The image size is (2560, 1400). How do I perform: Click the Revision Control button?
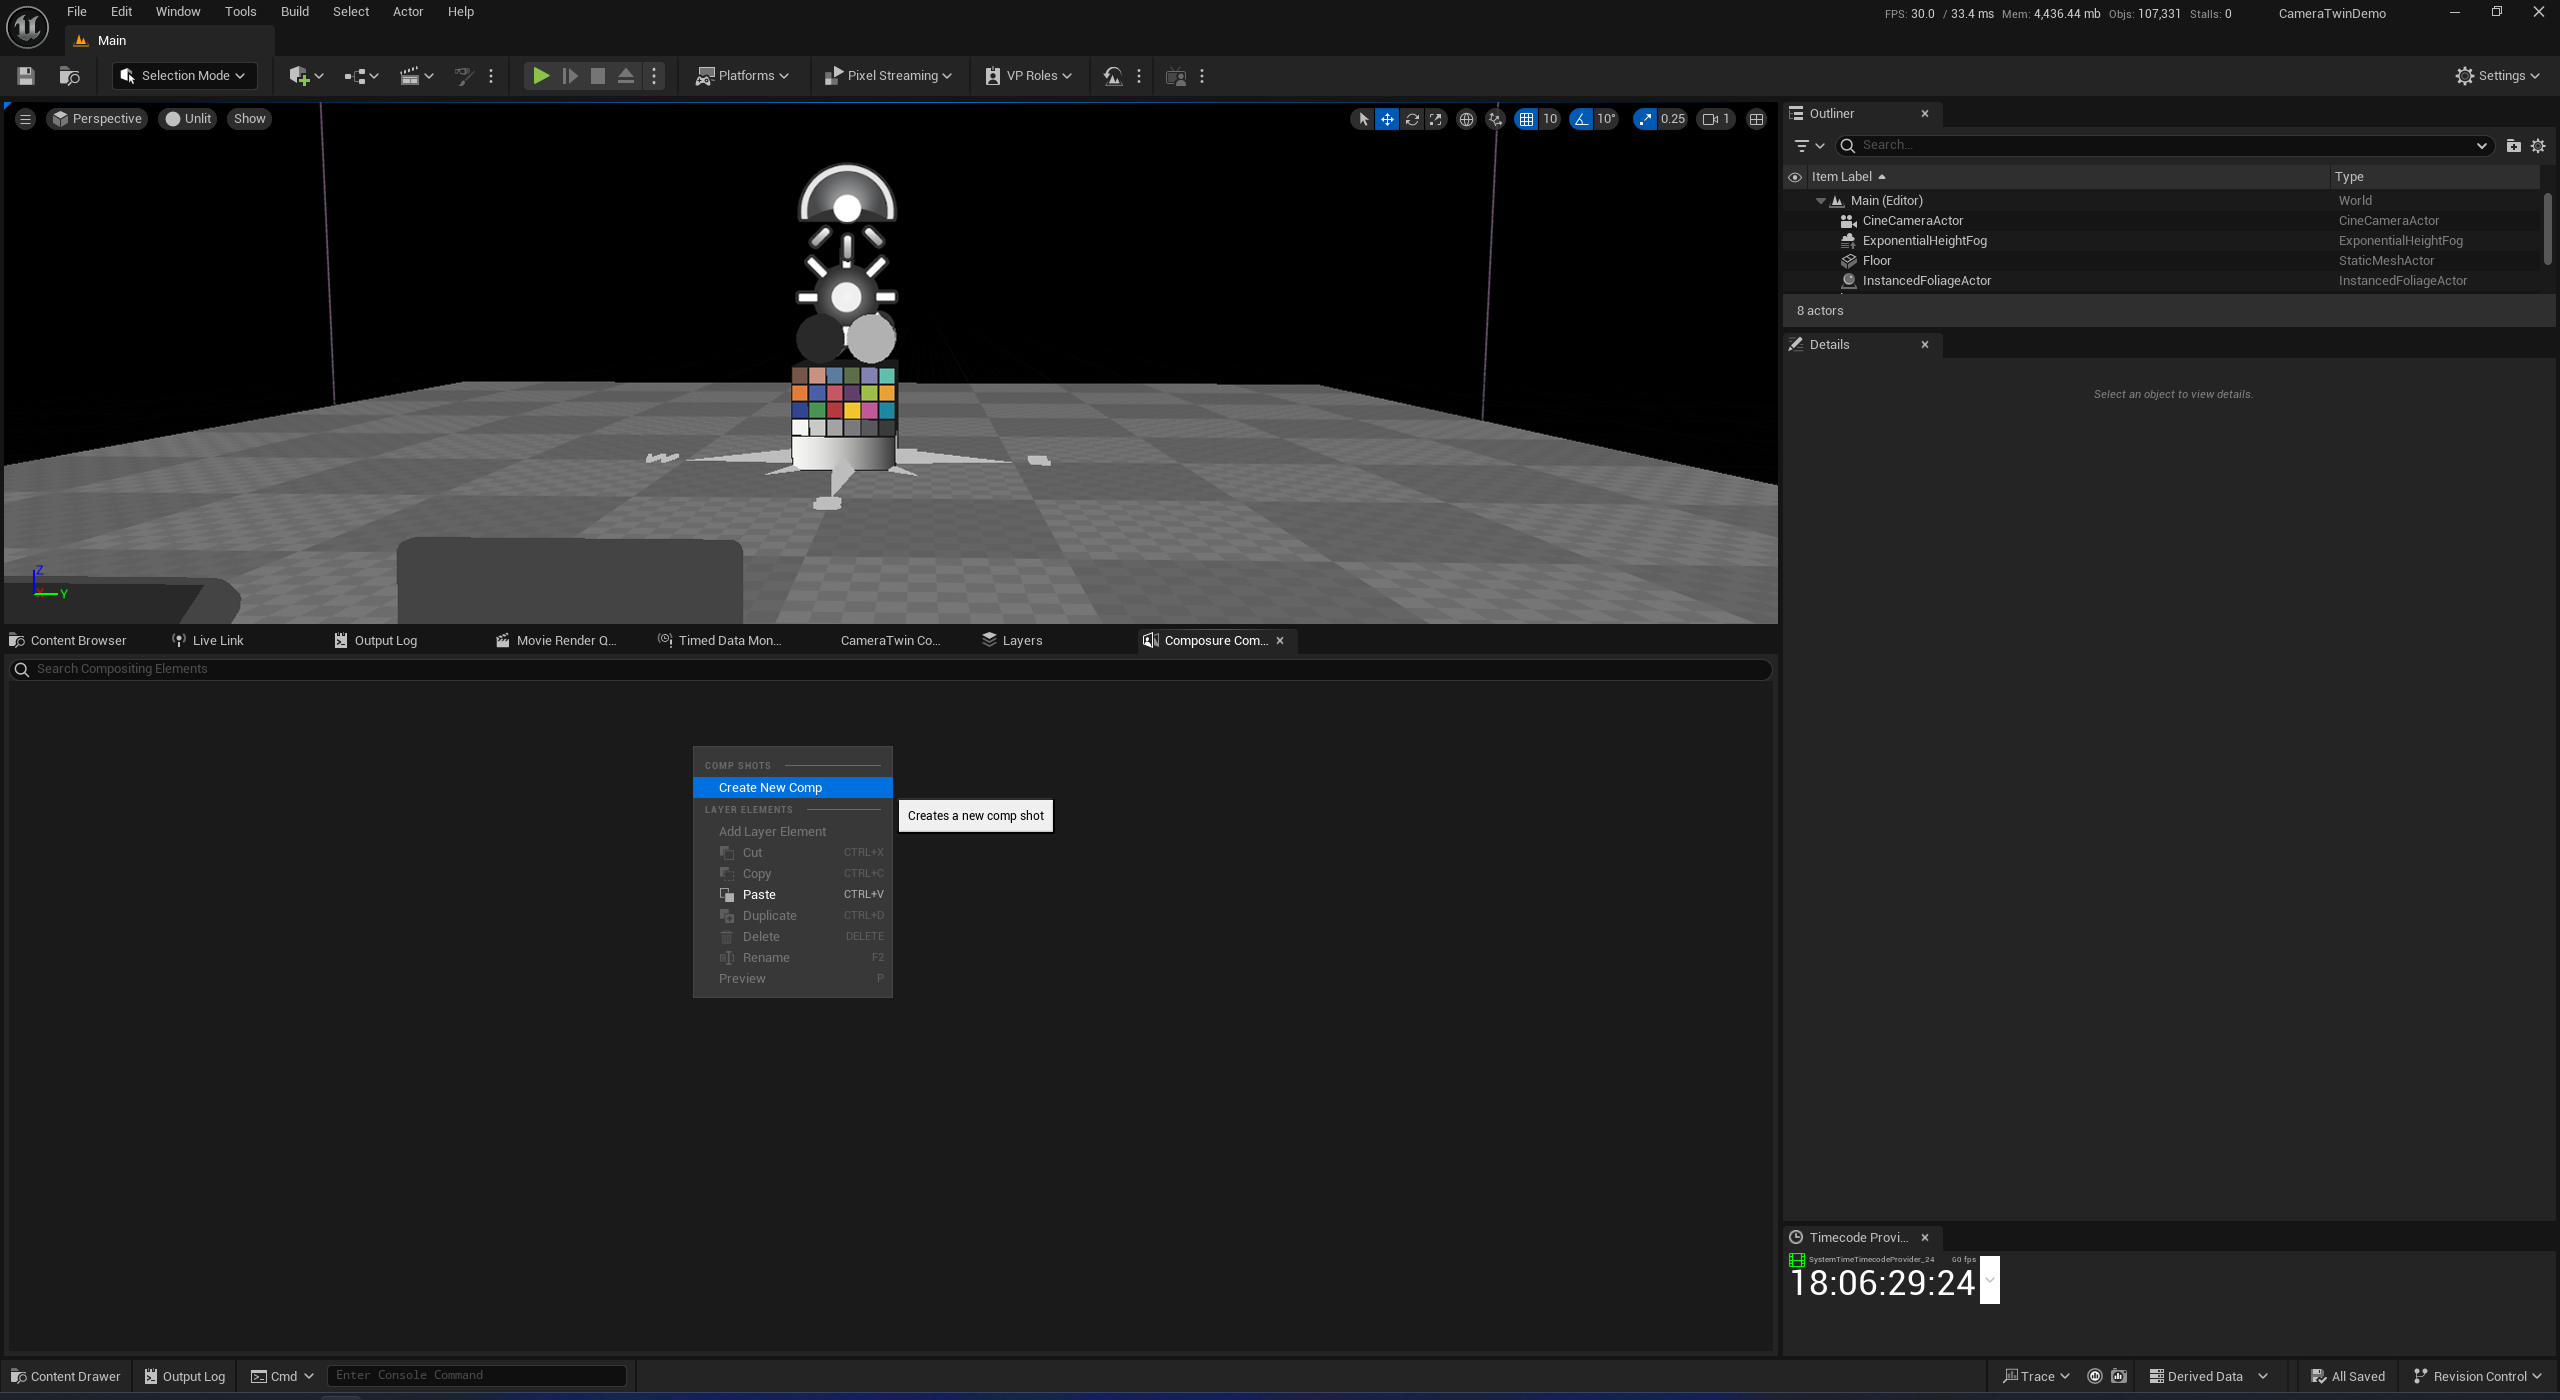[x=2477, y=1377]
